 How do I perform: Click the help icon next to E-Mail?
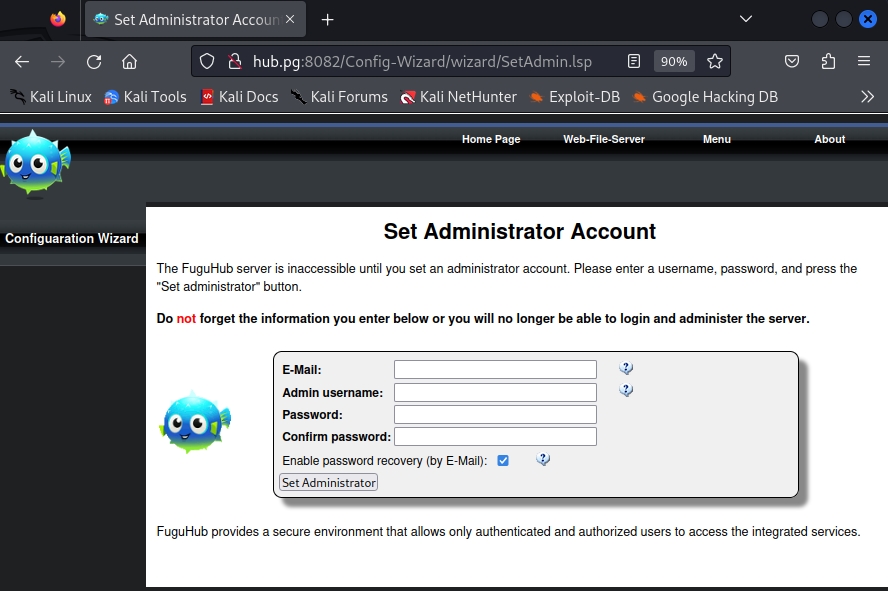click(x=626, y=368)
